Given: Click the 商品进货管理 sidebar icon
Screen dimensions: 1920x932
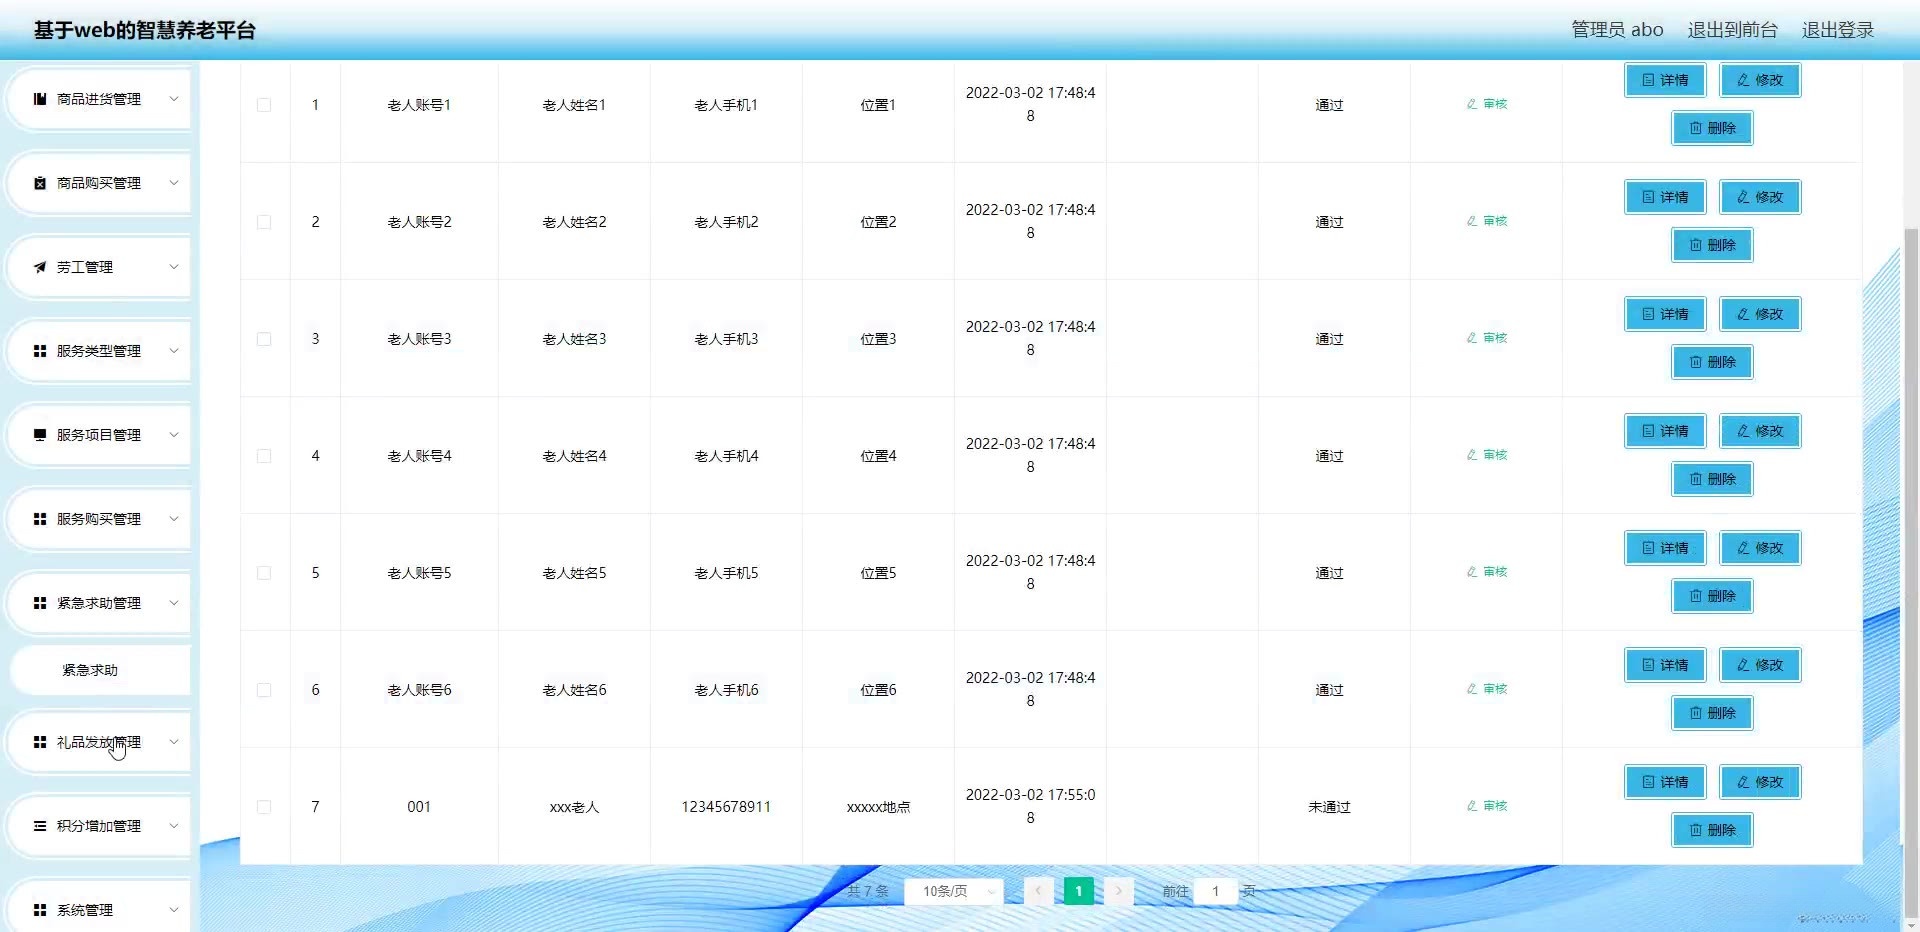Looking at the screenshot, I should (x=40, y=99).
